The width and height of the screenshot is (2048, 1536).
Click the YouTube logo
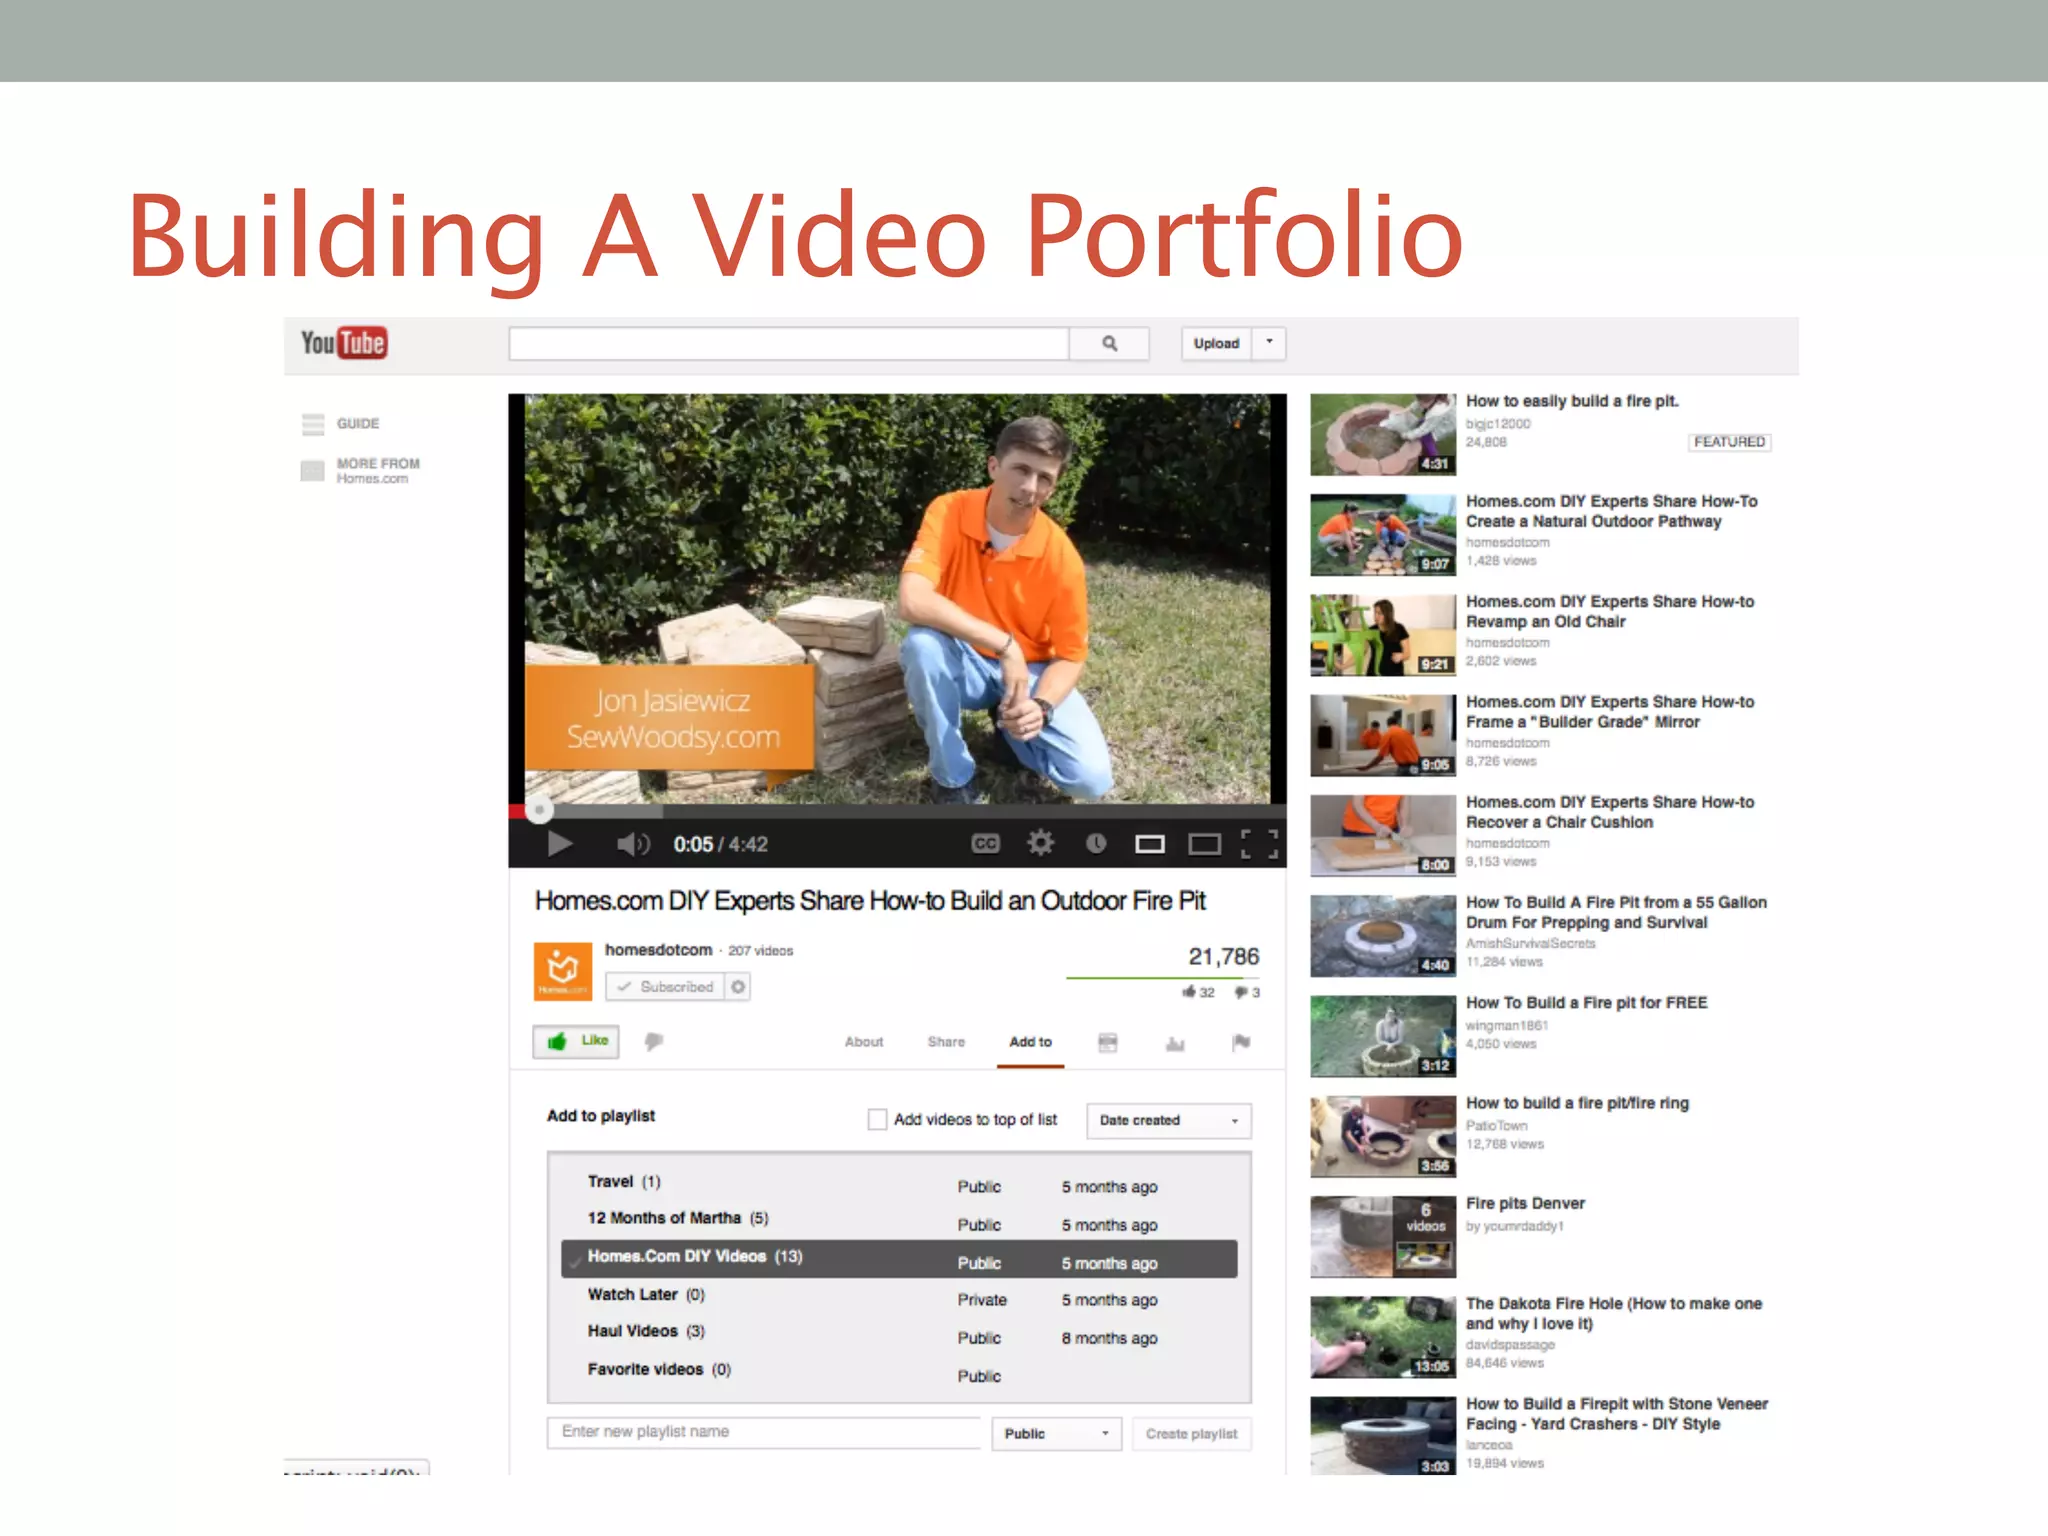coord(343,343)
